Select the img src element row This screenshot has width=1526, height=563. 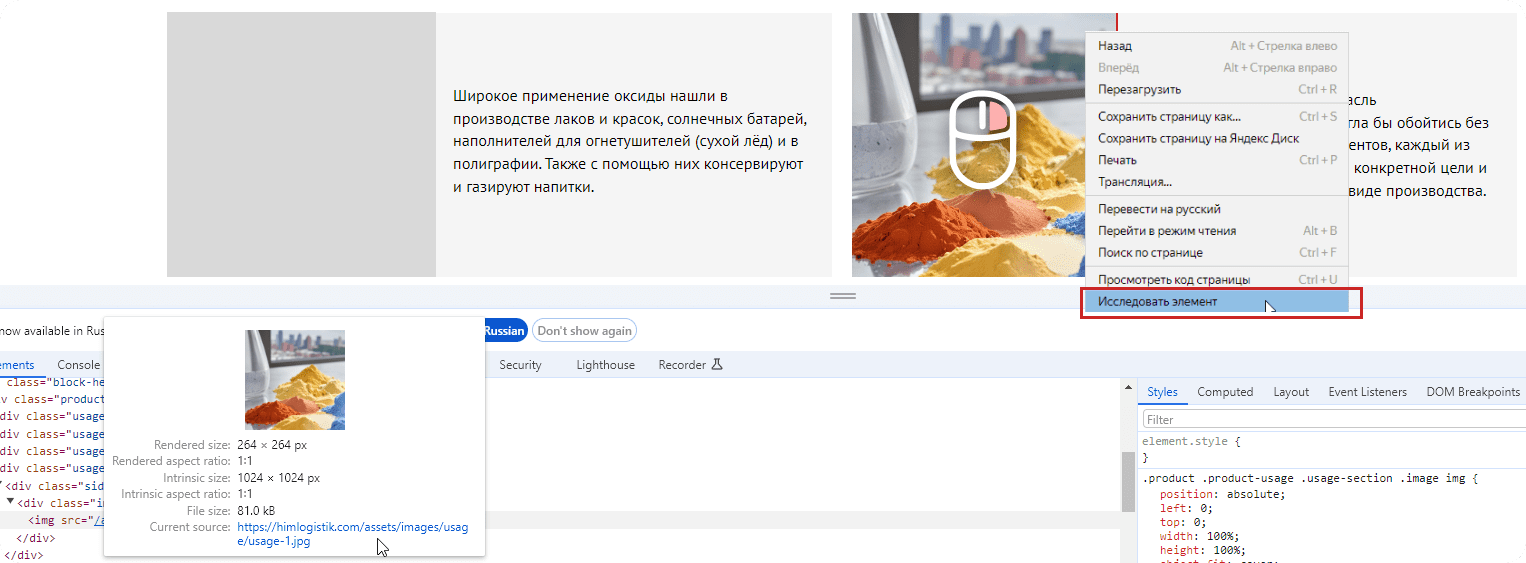[x=560, y=520]
